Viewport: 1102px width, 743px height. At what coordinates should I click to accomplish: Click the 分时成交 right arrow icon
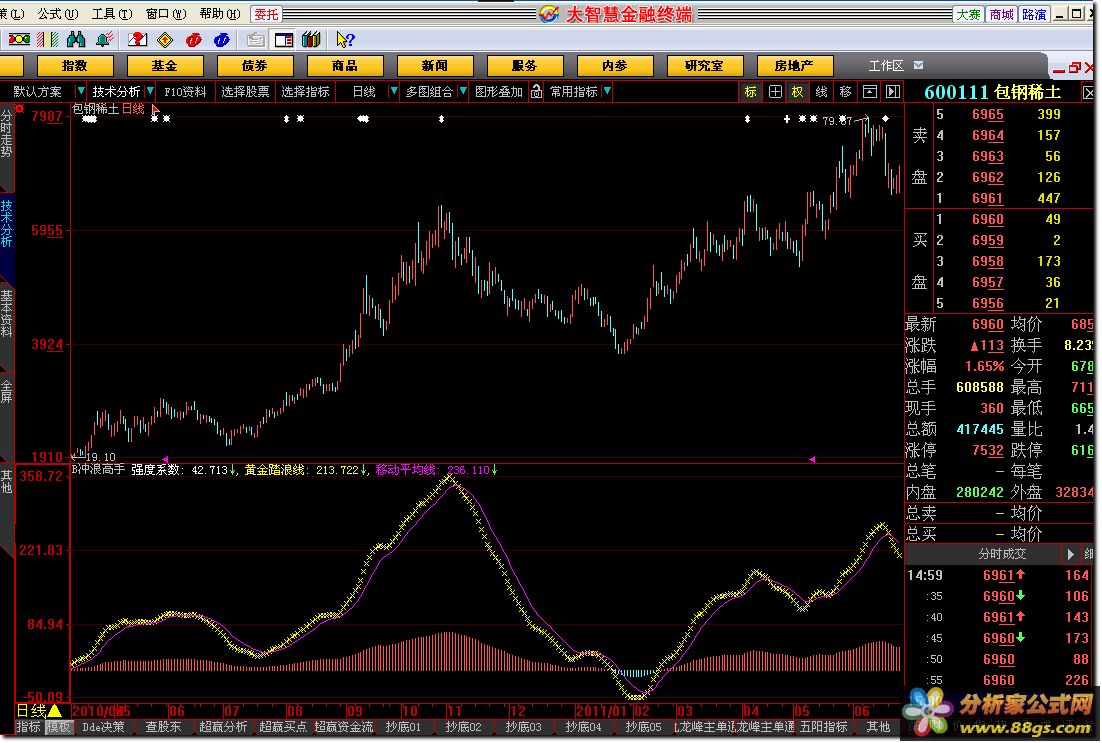coord(1070,554)
